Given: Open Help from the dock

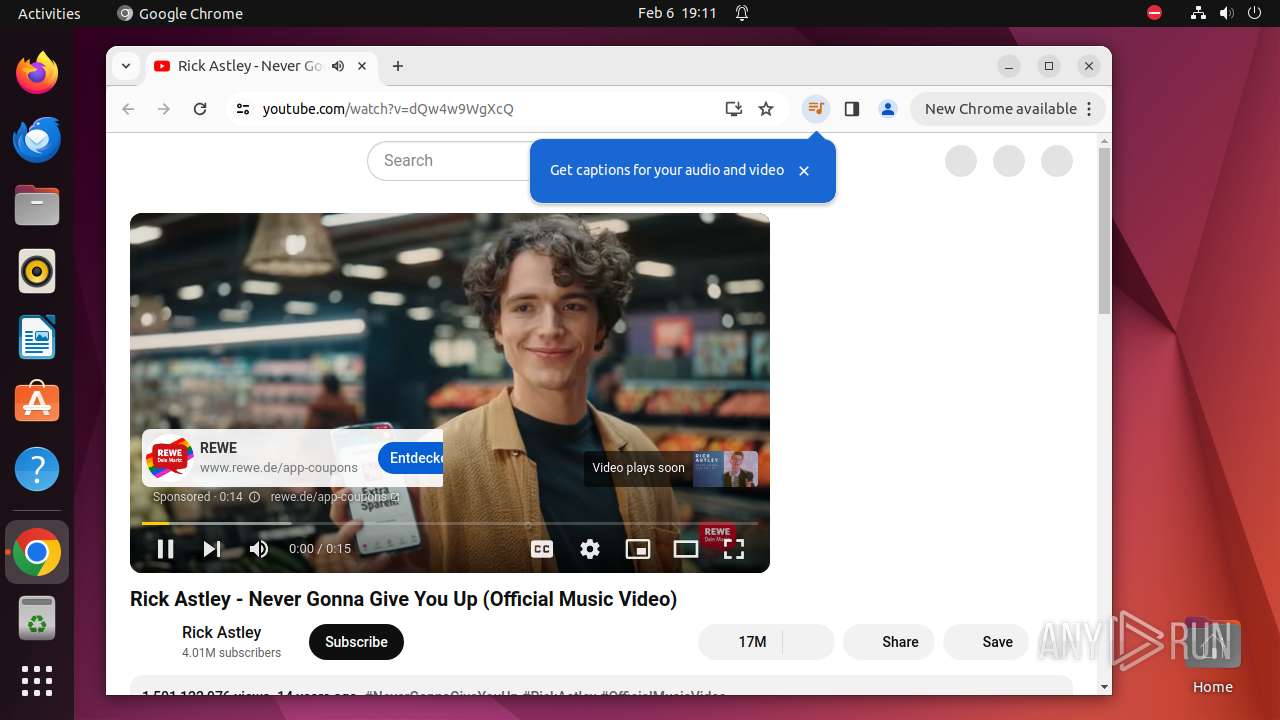Looking at the screenshot, I should click(x=37, y=469).
